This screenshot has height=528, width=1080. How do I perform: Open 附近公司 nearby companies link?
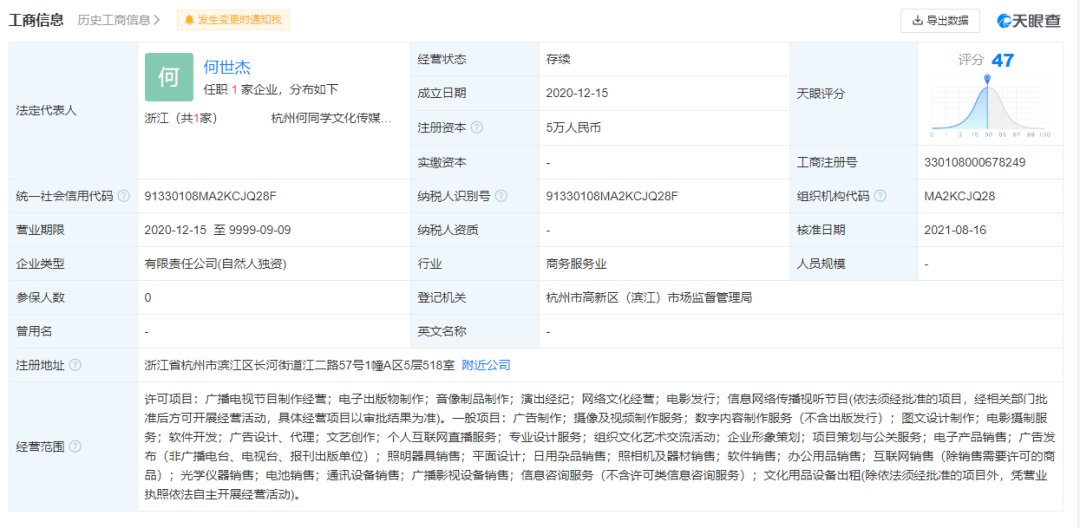tap(486, 365)
